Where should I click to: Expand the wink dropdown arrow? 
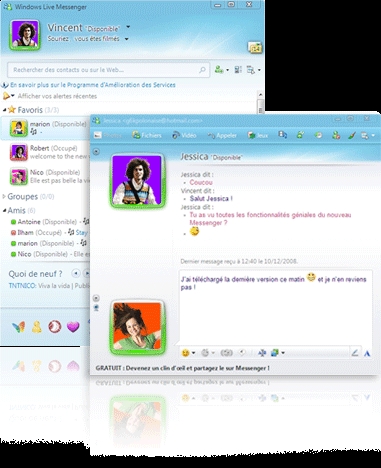[213, 353]
